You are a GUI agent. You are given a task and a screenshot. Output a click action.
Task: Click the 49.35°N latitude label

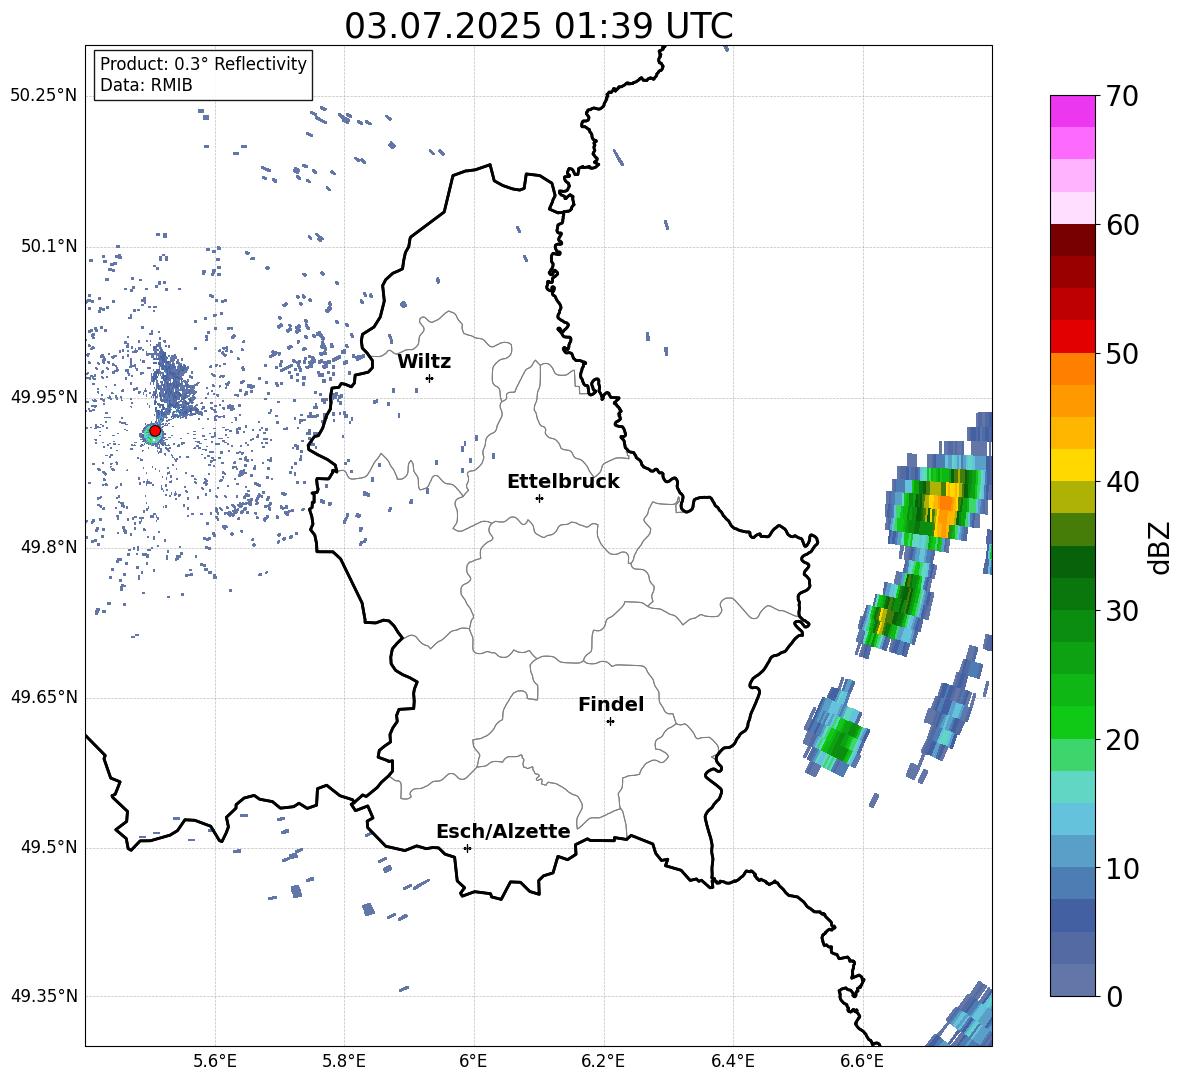(x=44, y=996)
